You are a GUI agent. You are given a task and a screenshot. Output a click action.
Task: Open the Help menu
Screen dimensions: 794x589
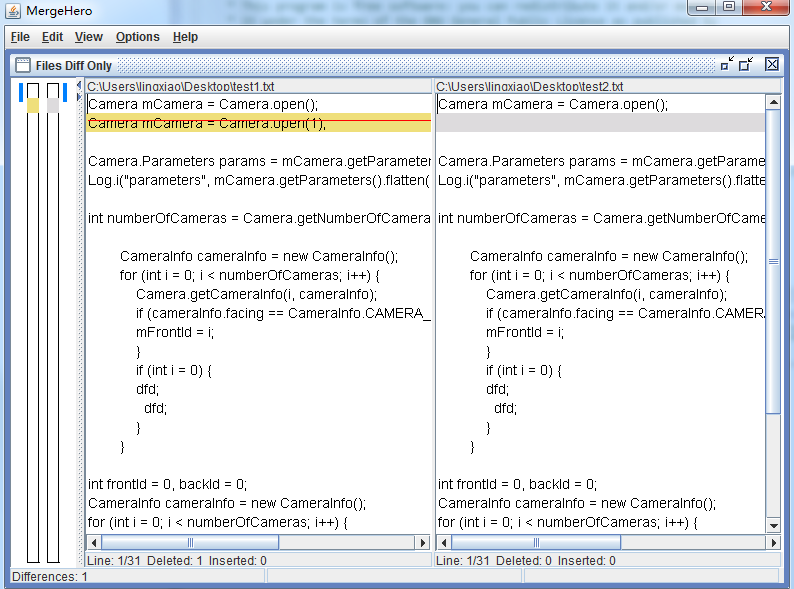click(185, 37)
